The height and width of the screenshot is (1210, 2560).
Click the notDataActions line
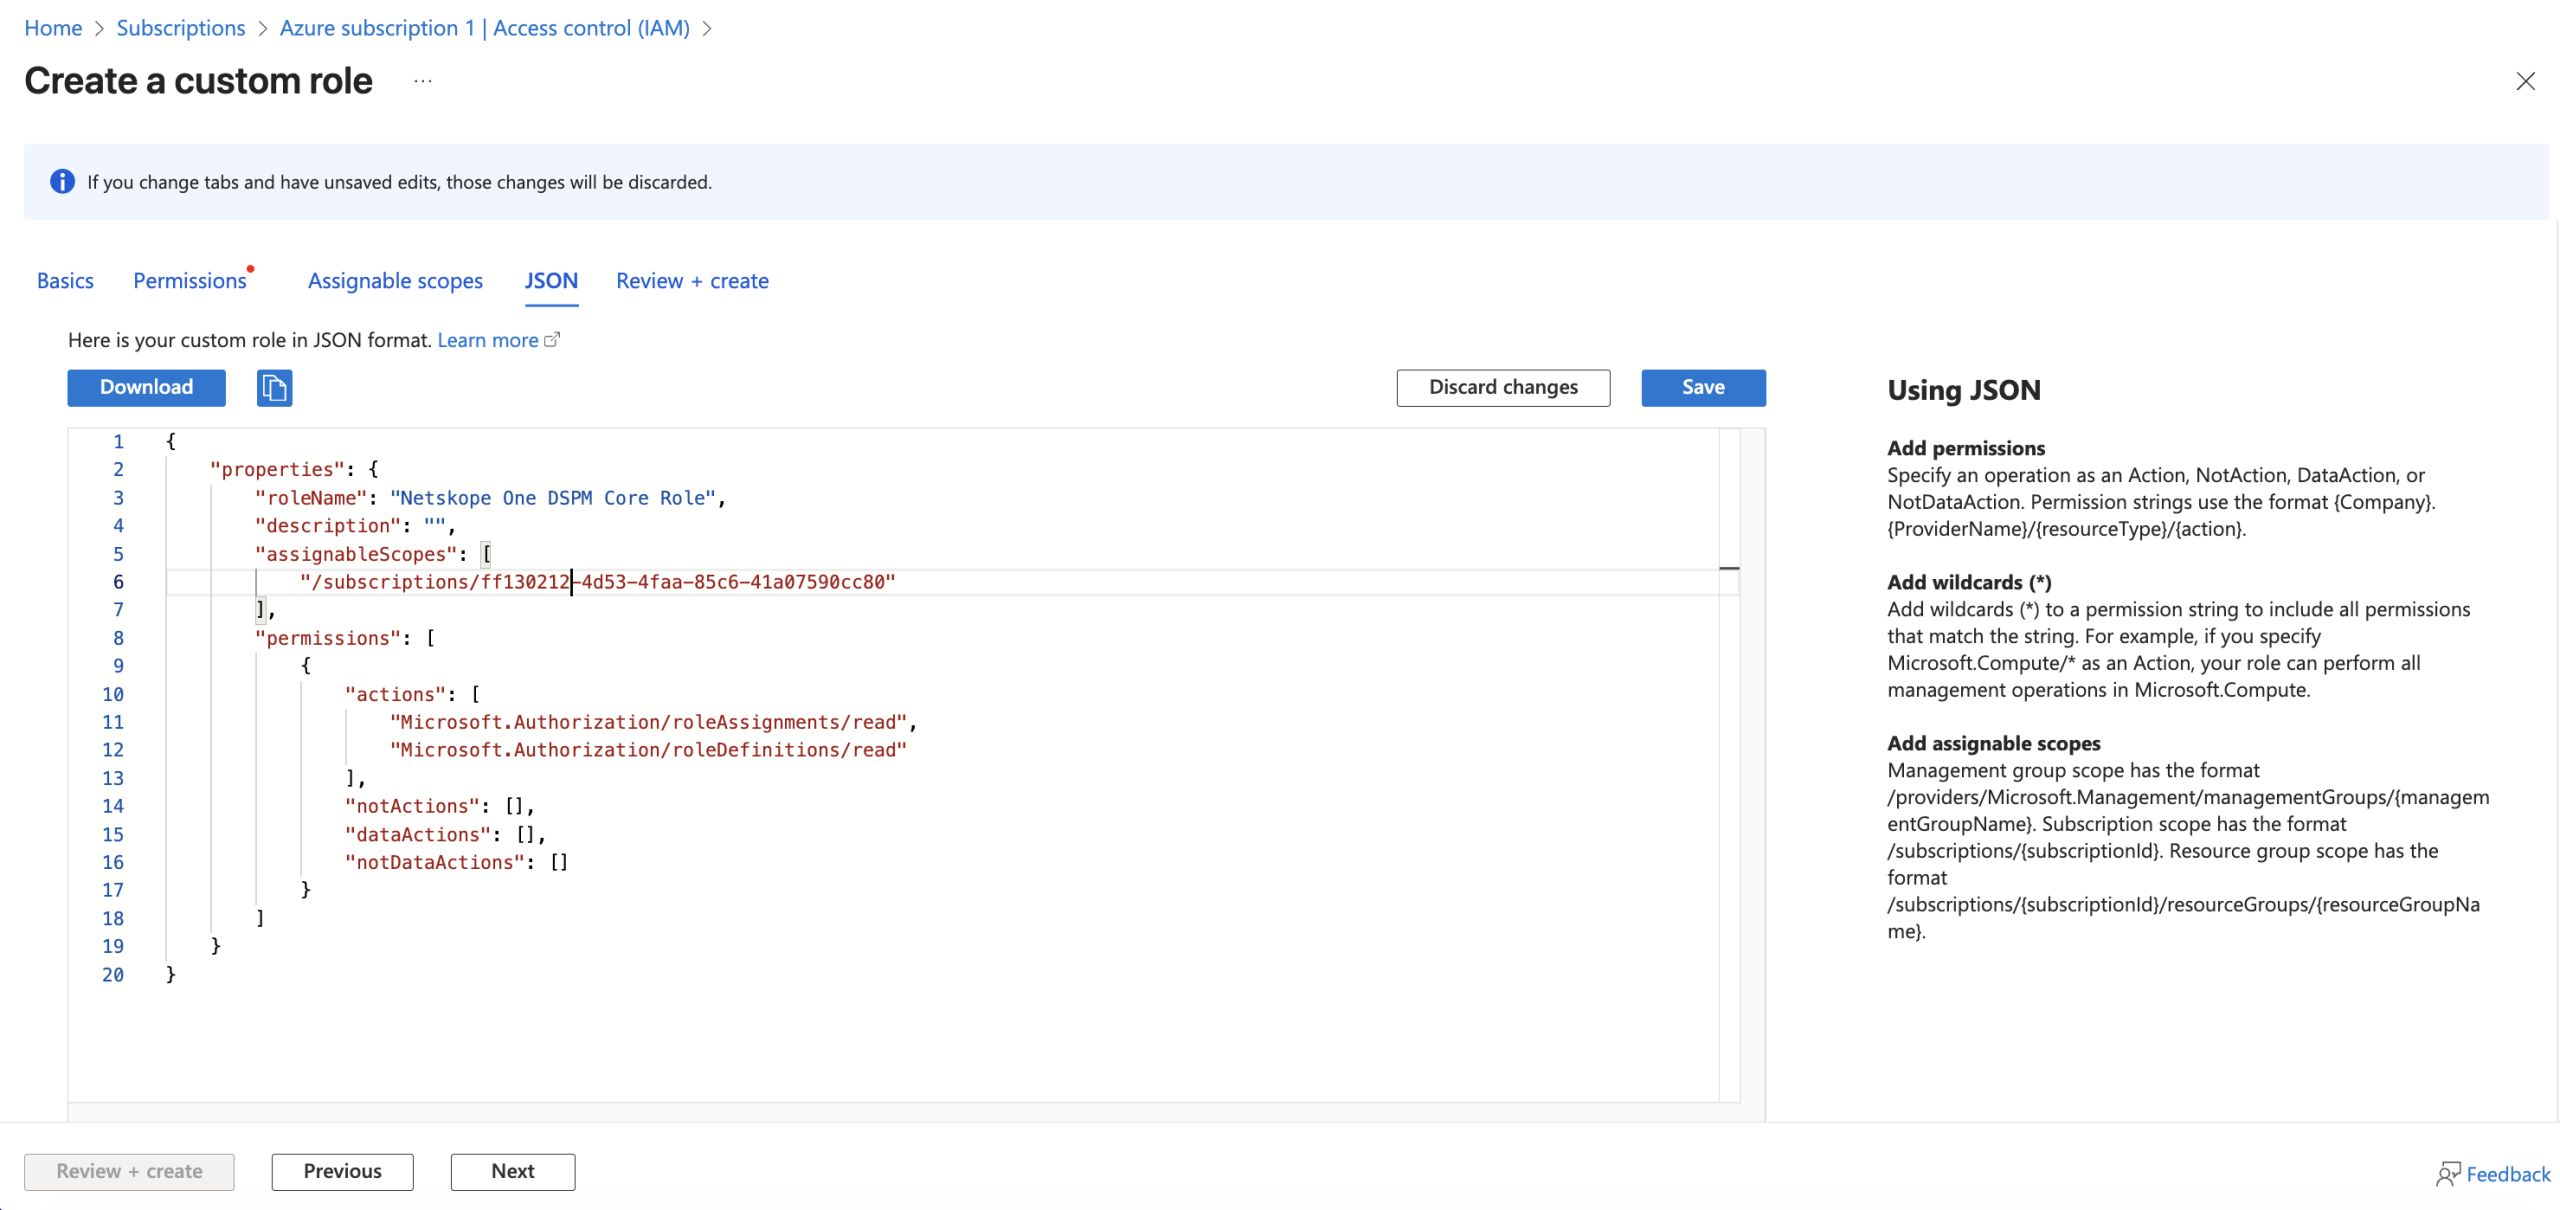pyautogui.click(x=456, y=861)
